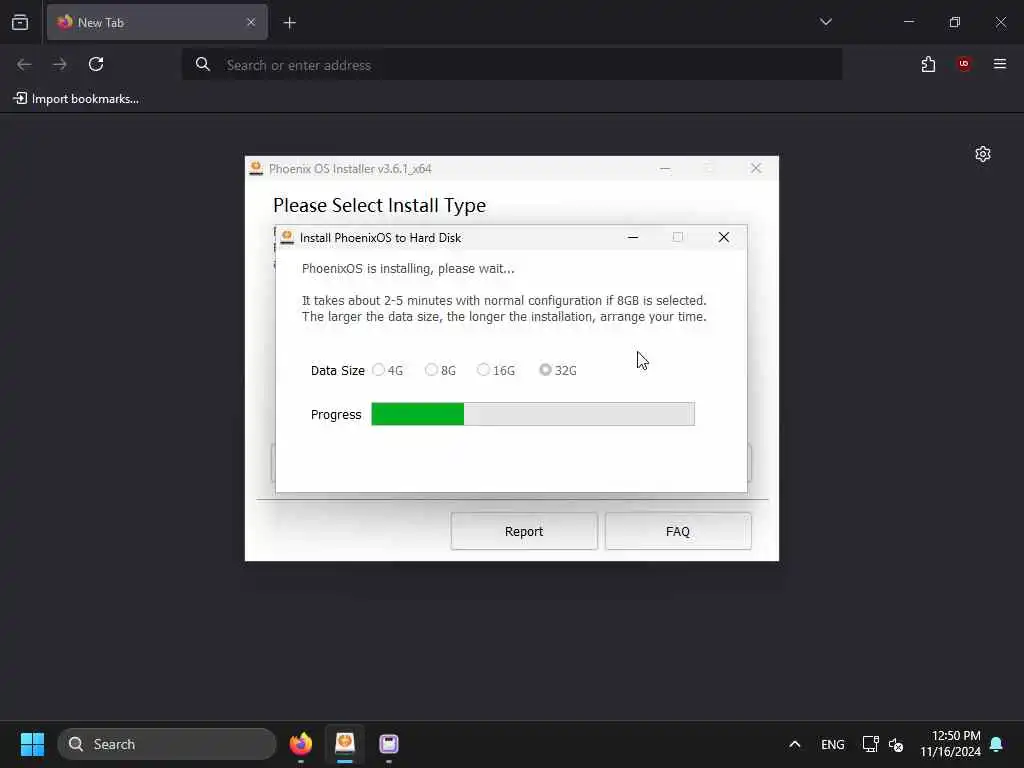Image resolution: width=1024 pixels, height=768 pixels.
Task: Open the notifications bell icon
Action: (997, 744)
